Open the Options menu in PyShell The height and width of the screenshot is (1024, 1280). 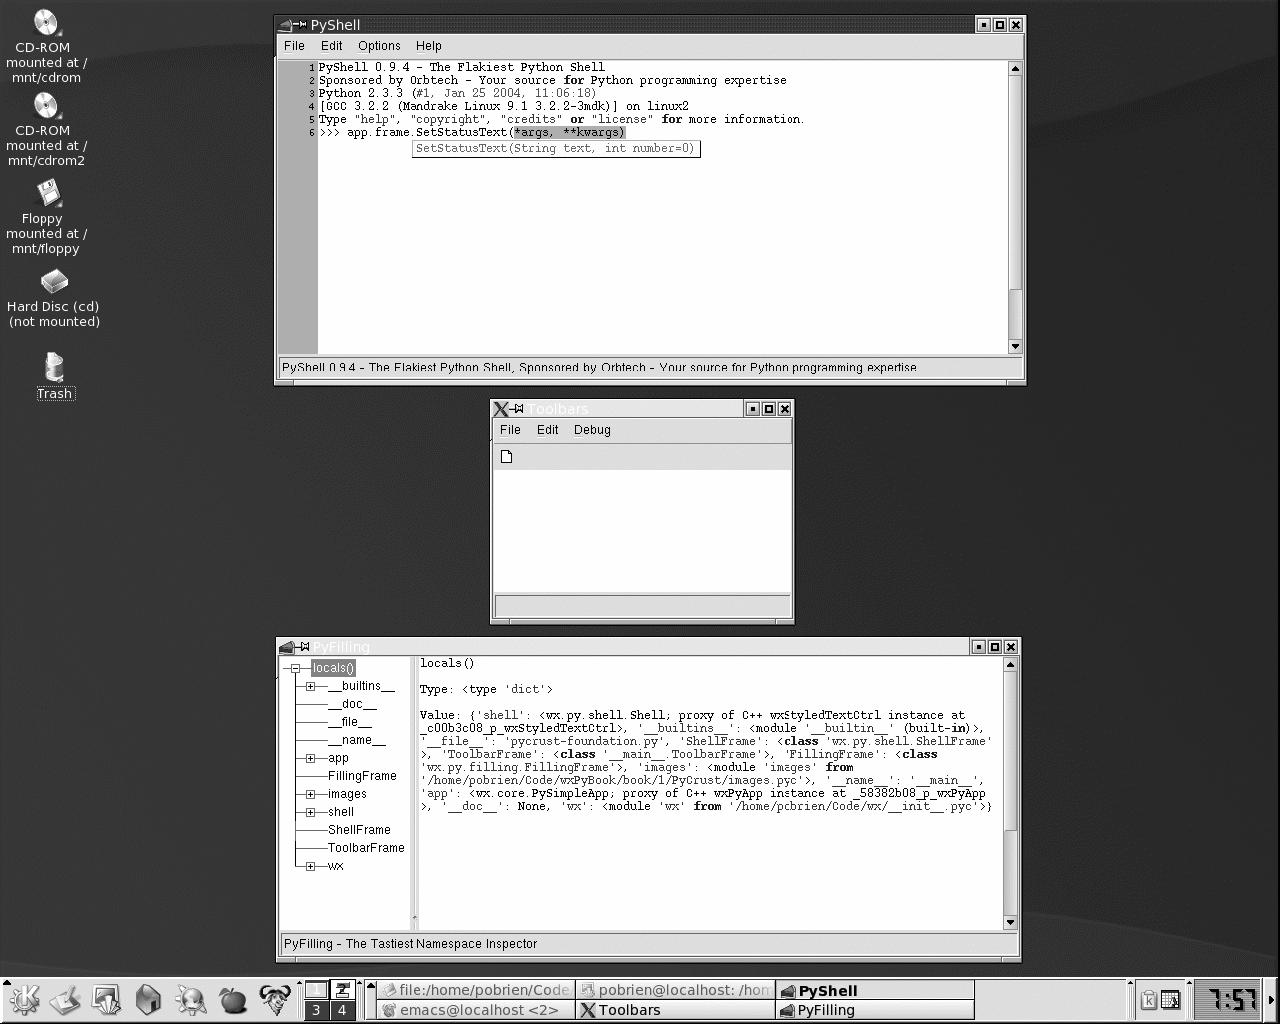click(x=379, y=46)
